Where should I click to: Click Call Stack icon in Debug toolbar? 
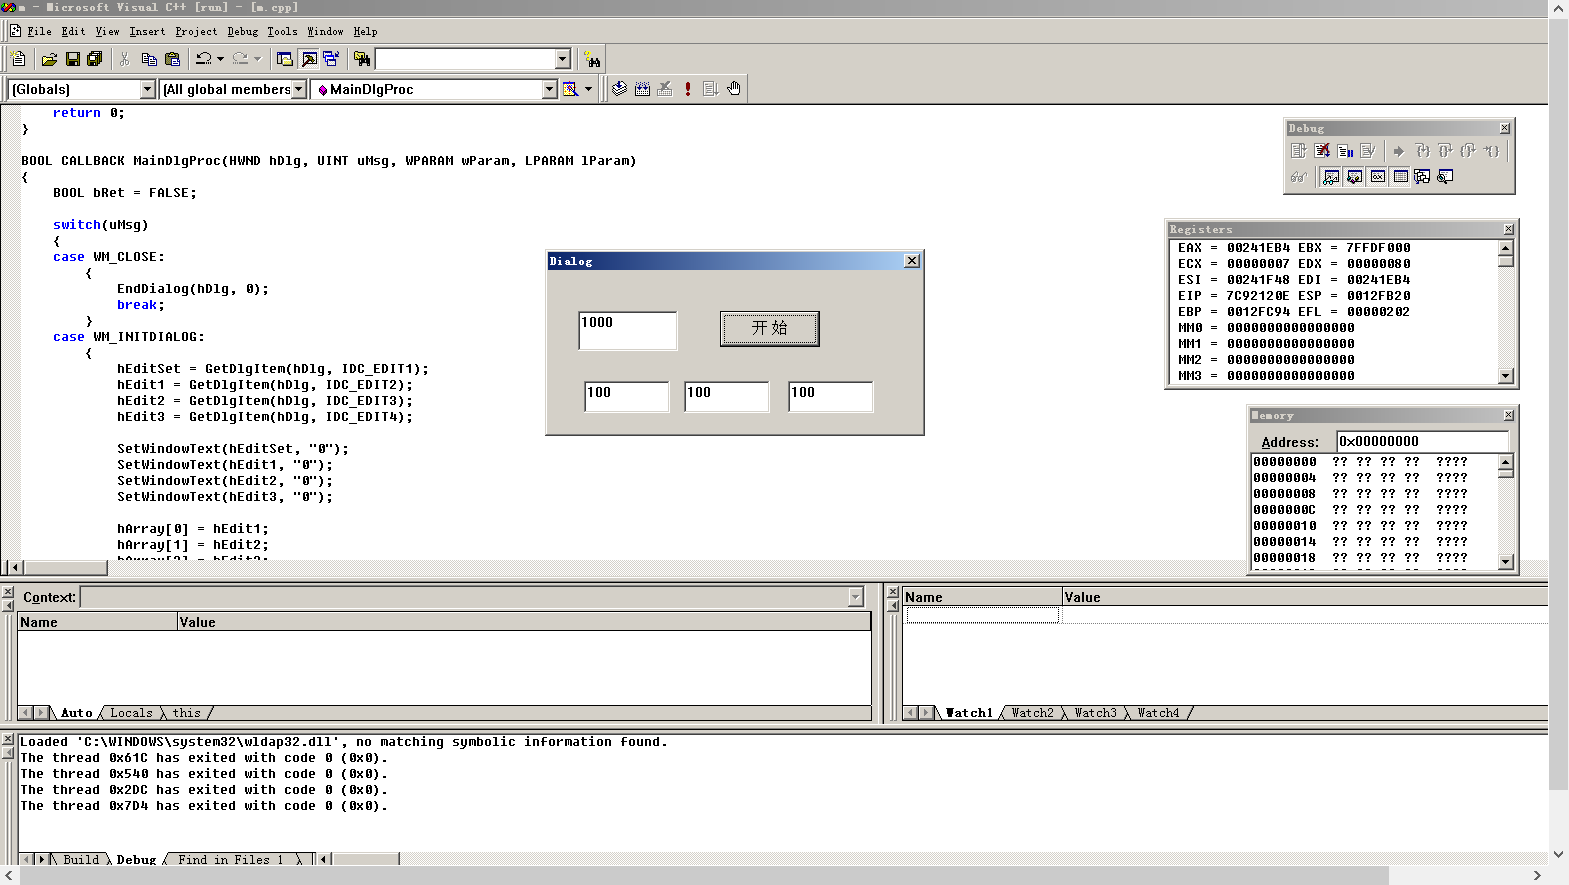[1422, 177]
